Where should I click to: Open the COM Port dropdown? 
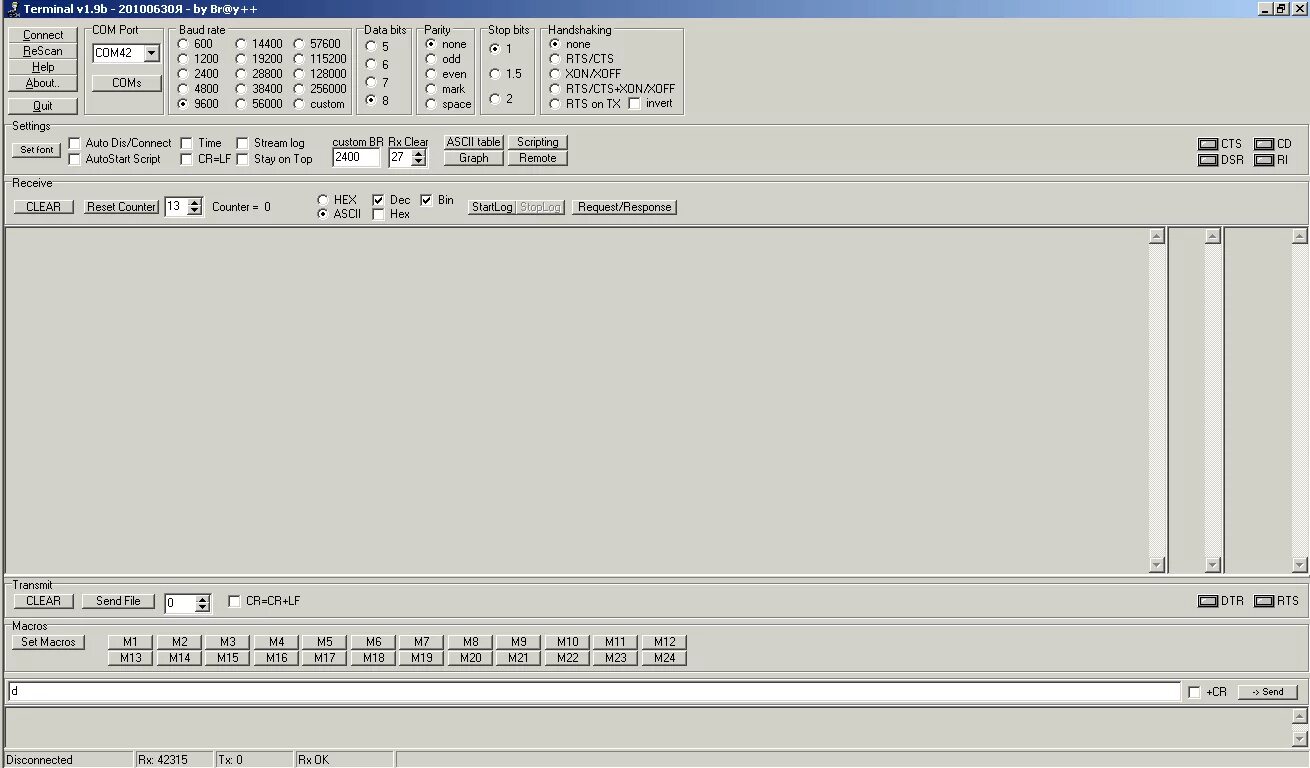tap(151, 53)
